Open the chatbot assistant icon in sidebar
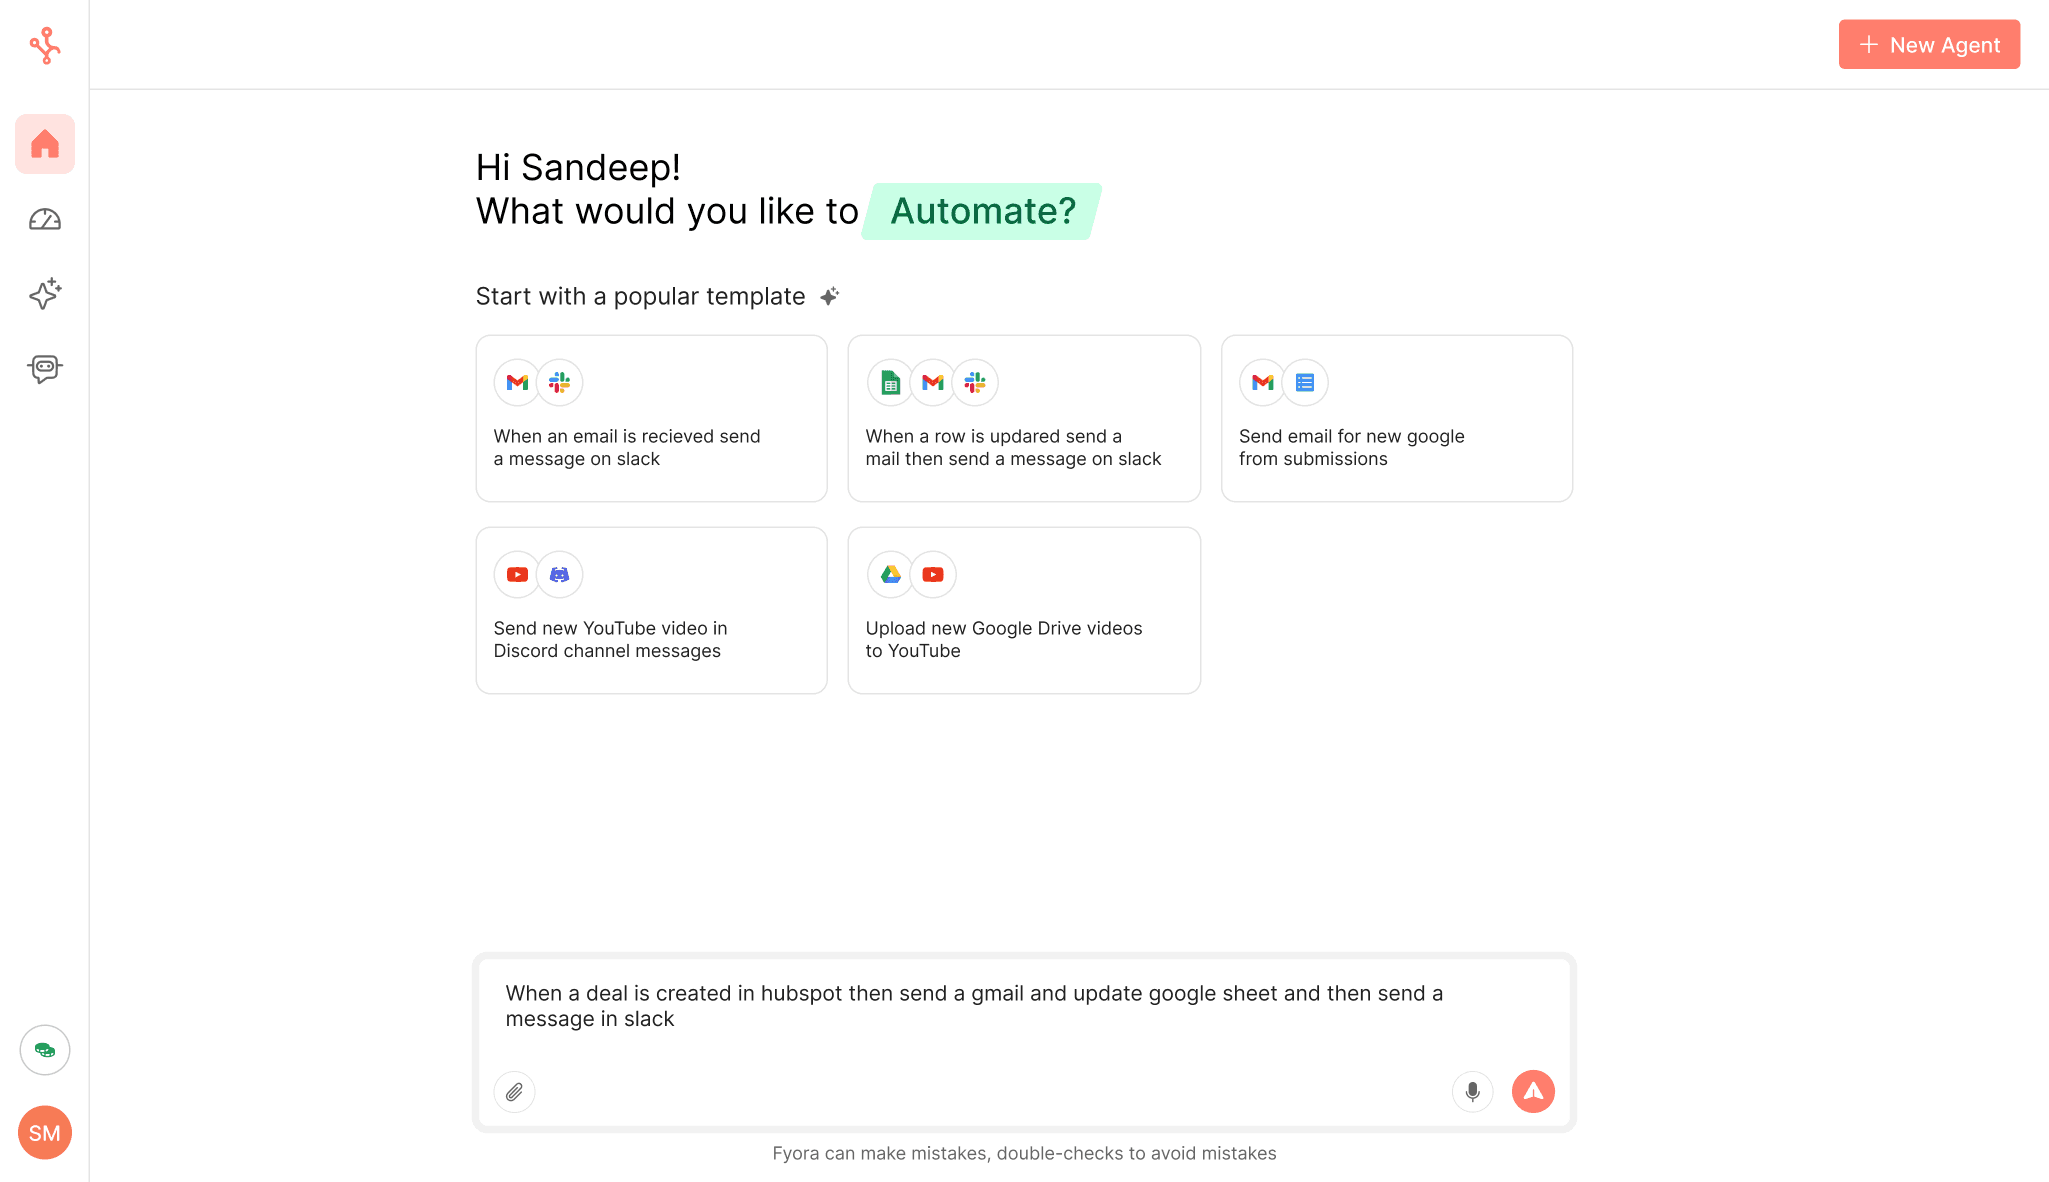 tap(44, 368)
